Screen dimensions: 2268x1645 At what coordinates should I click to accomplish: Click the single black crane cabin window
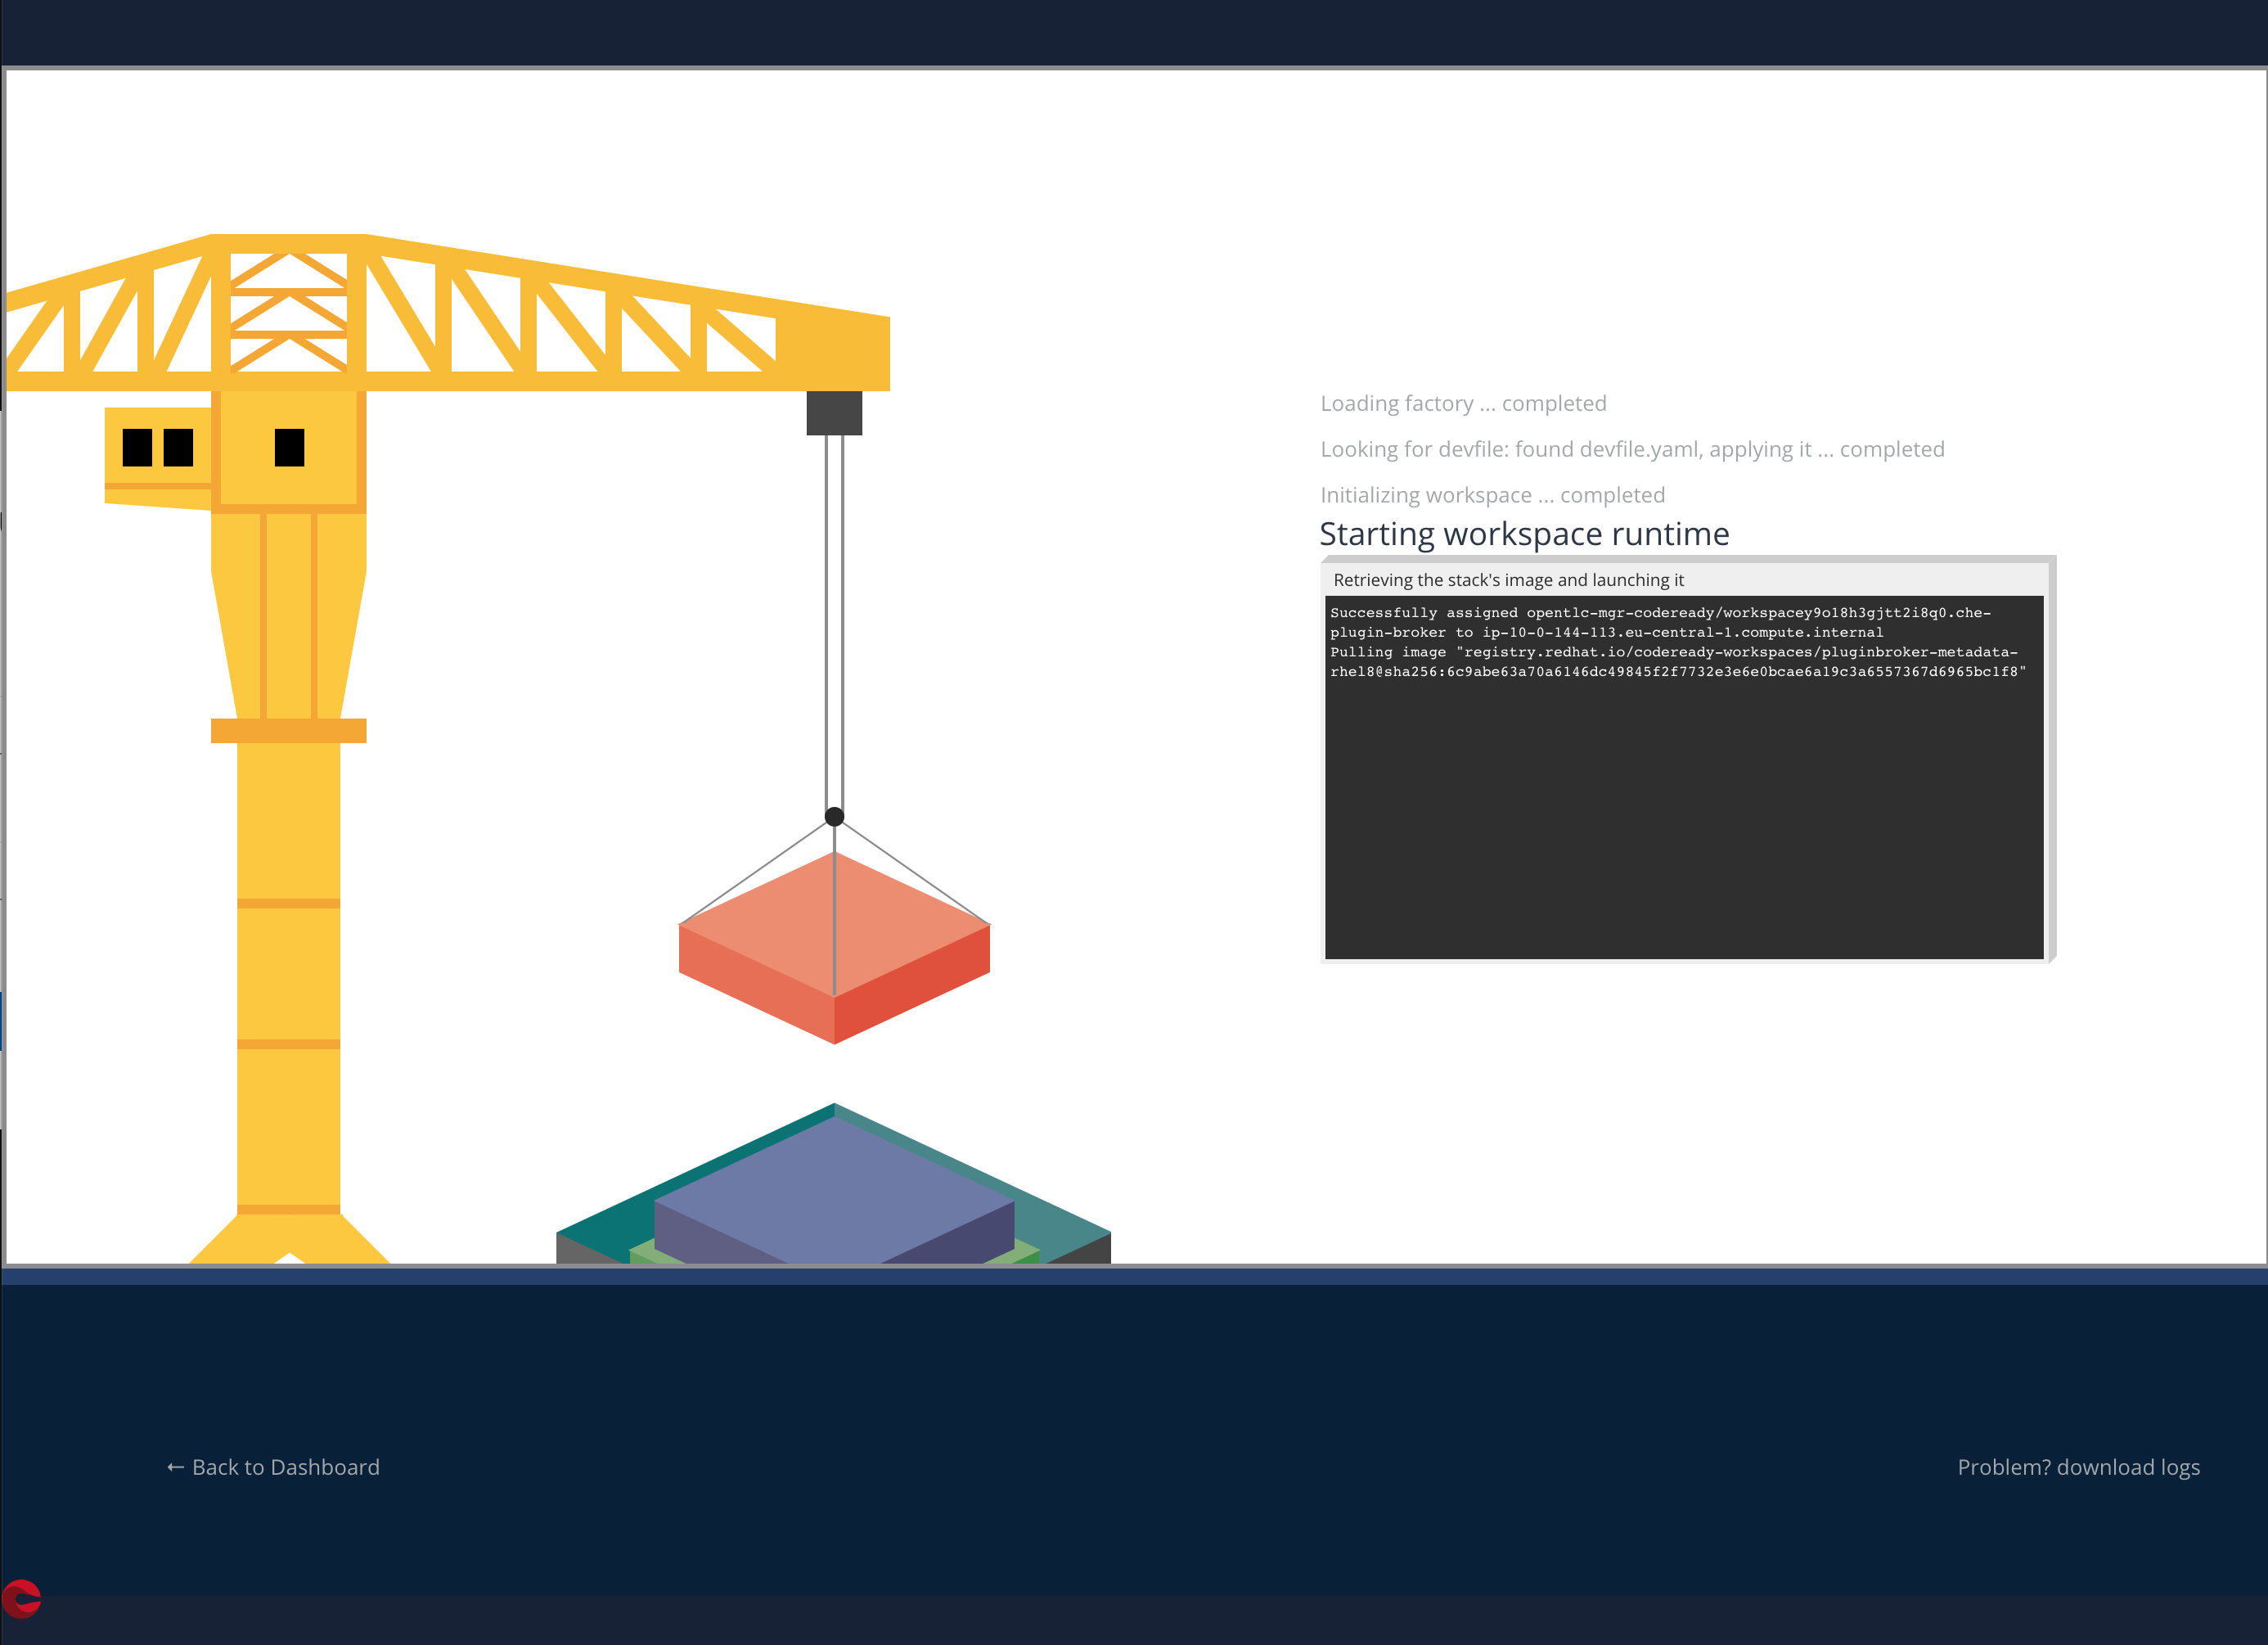click(289, 447)
